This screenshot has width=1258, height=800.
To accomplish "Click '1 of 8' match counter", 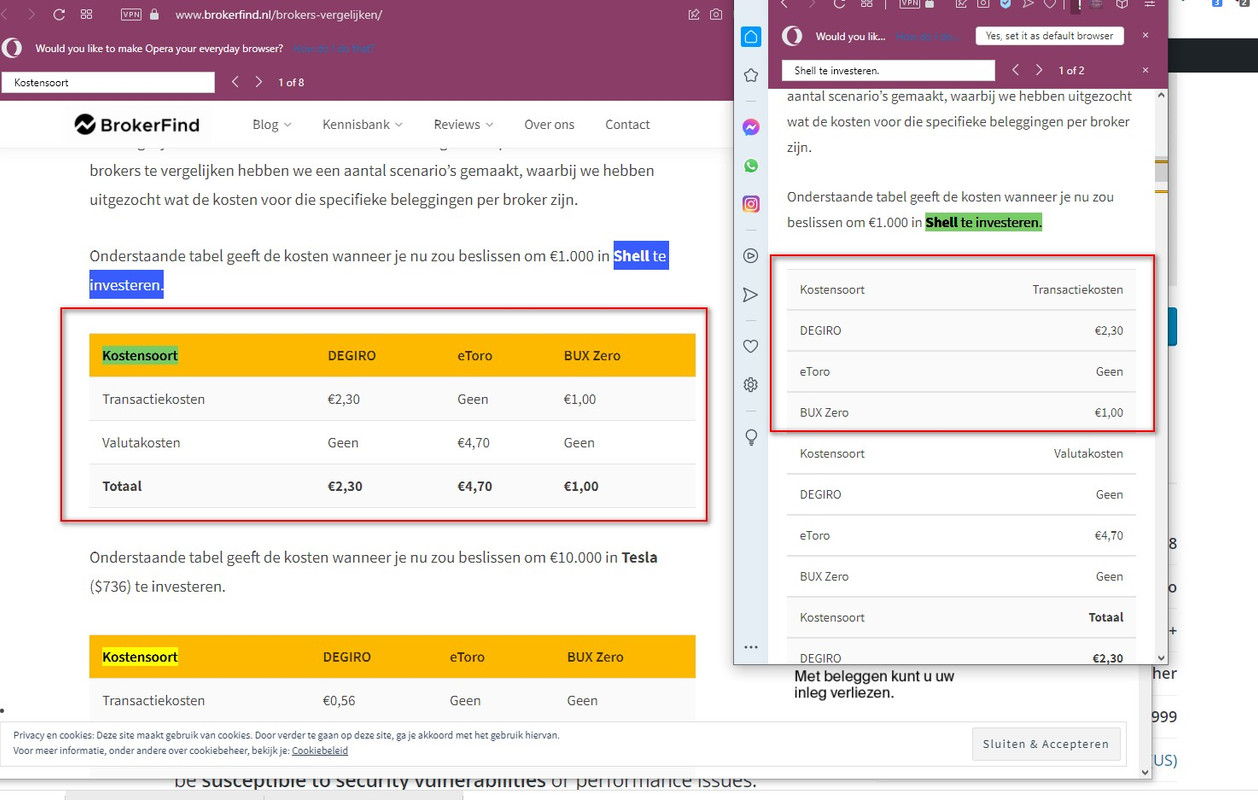I will tap(291, 82).
